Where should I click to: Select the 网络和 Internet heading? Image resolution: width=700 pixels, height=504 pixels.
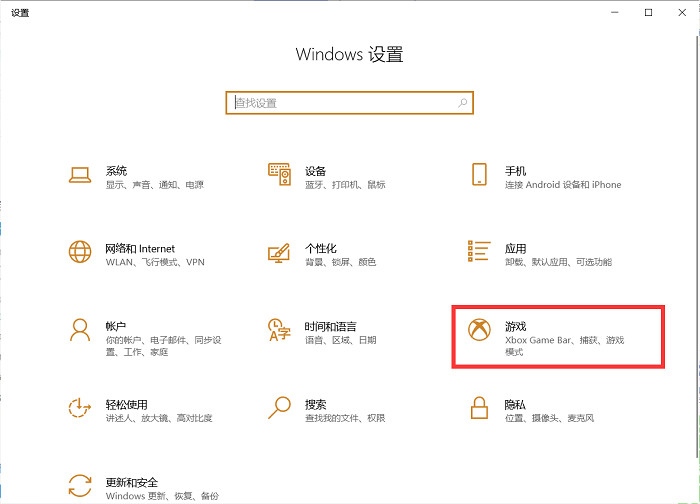140,248
